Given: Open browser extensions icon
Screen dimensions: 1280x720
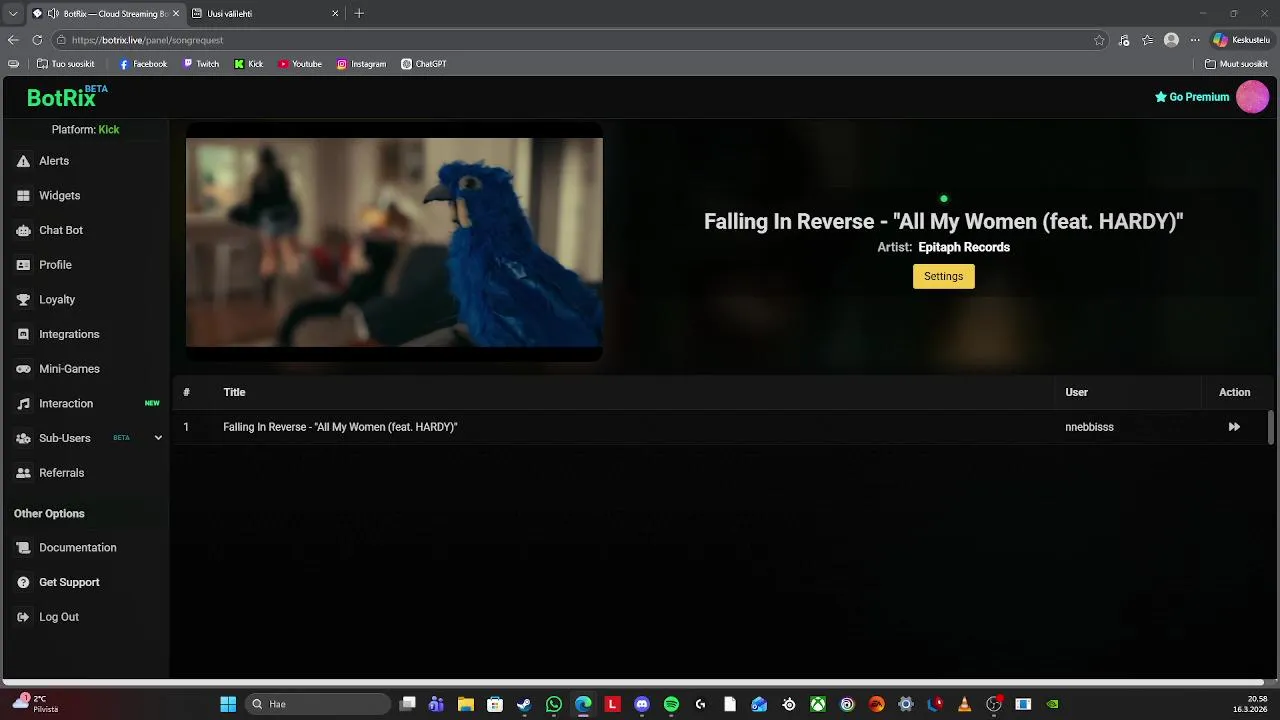Looking at the screenshot, I should point(1124,40).
